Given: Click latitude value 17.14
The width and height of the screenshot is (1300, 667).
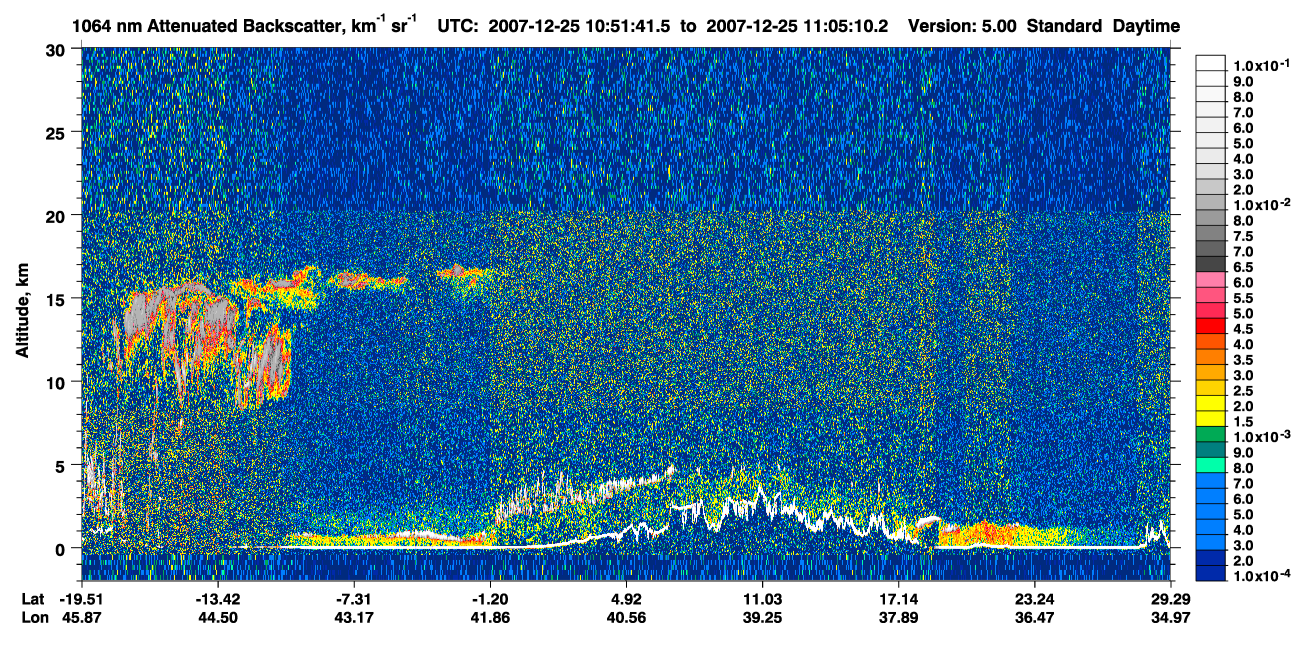Looking at the screenshot, I should coord(898,598).
